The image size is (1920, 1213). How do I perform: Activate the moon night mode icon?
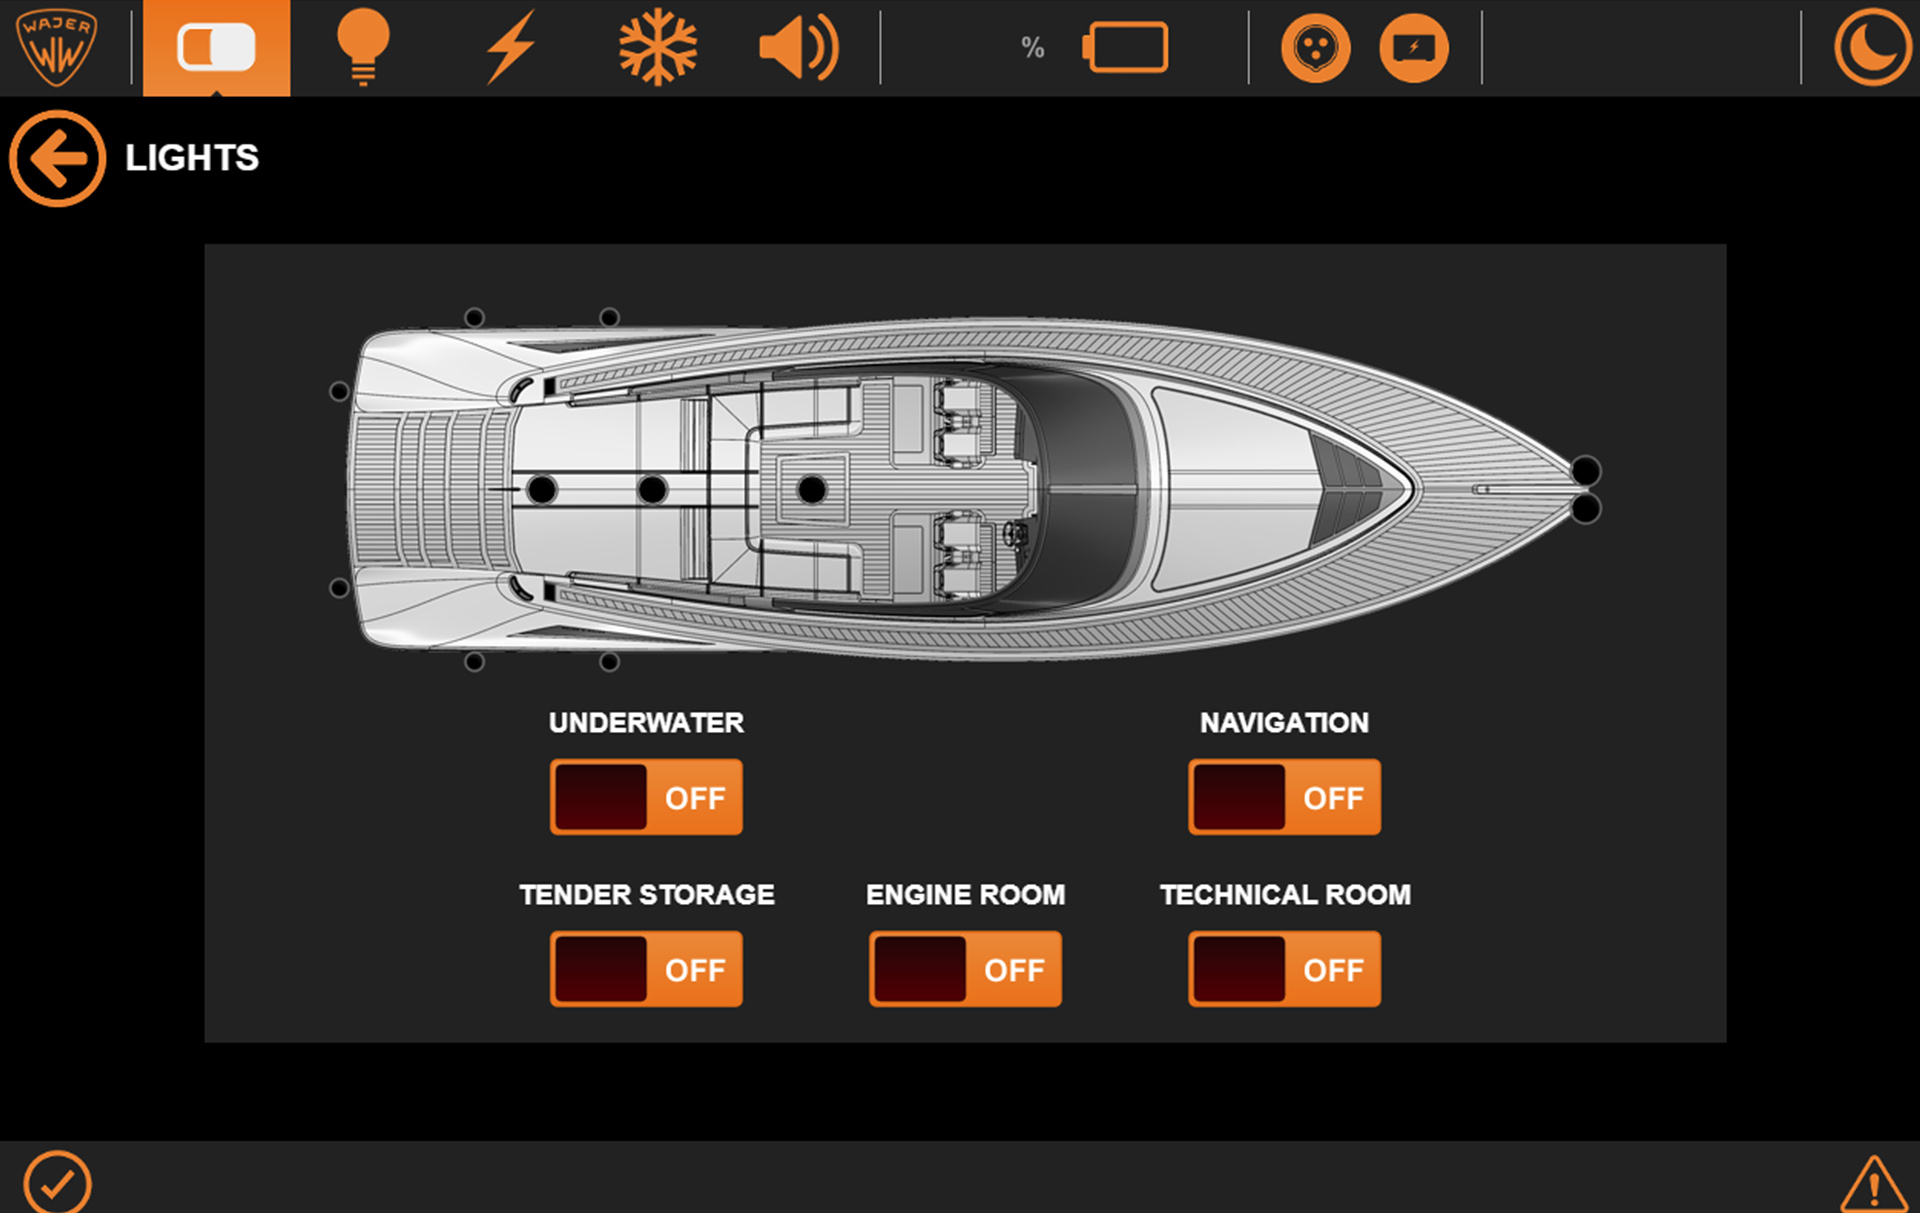pyautogui.click(x=1872, y=47)
